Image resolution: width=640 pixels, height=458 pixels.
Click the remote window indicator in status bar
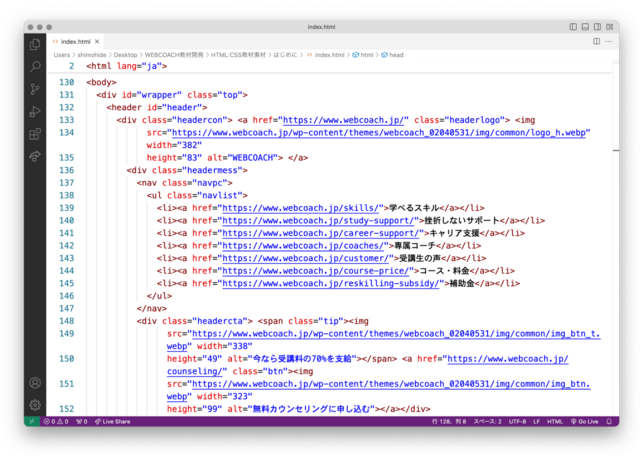click(x=32, y=421)
